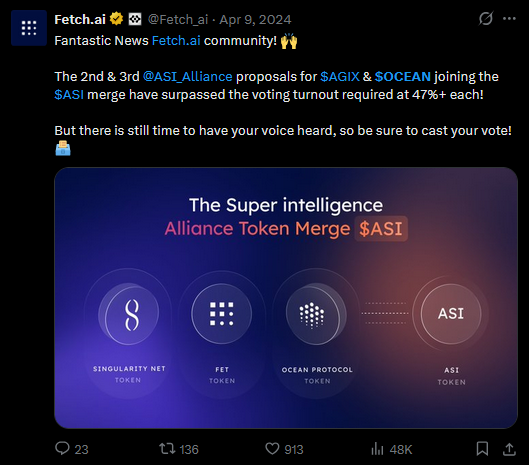Viewport: 529px width, 465px height.
Task: Click the $AGIX cashtag
Action: (x=340, y=77)
